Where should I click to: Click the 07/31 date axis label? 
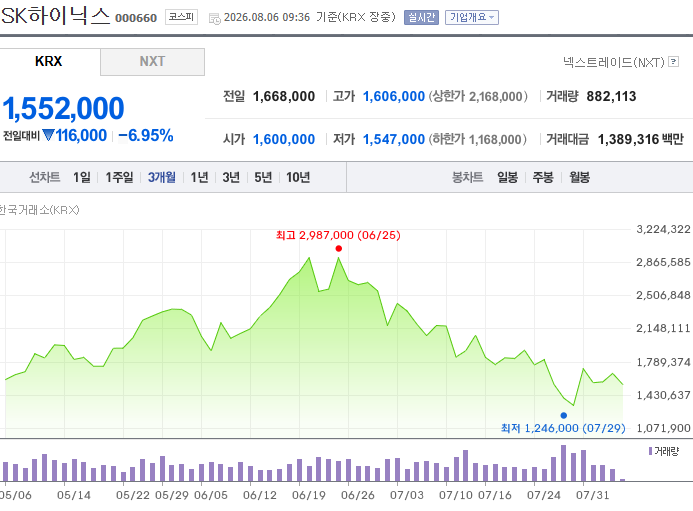click(592, 495)
